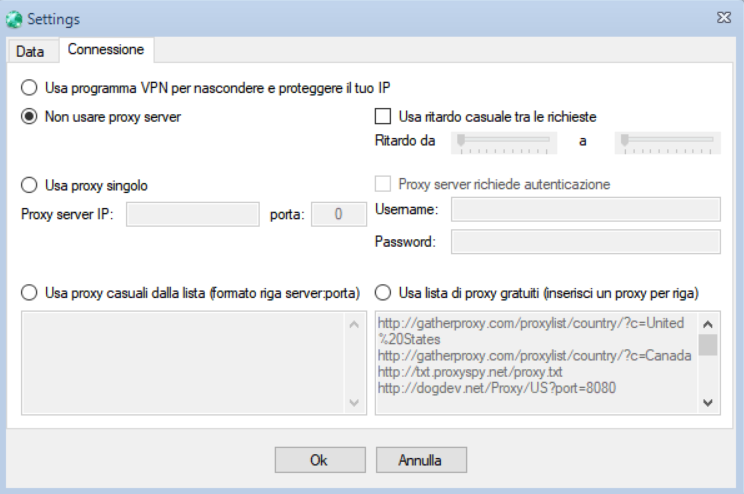Click down arrow of free proxy list scrollbar
Viewport: 744px width, 494px height.
(x=708, y=403)
